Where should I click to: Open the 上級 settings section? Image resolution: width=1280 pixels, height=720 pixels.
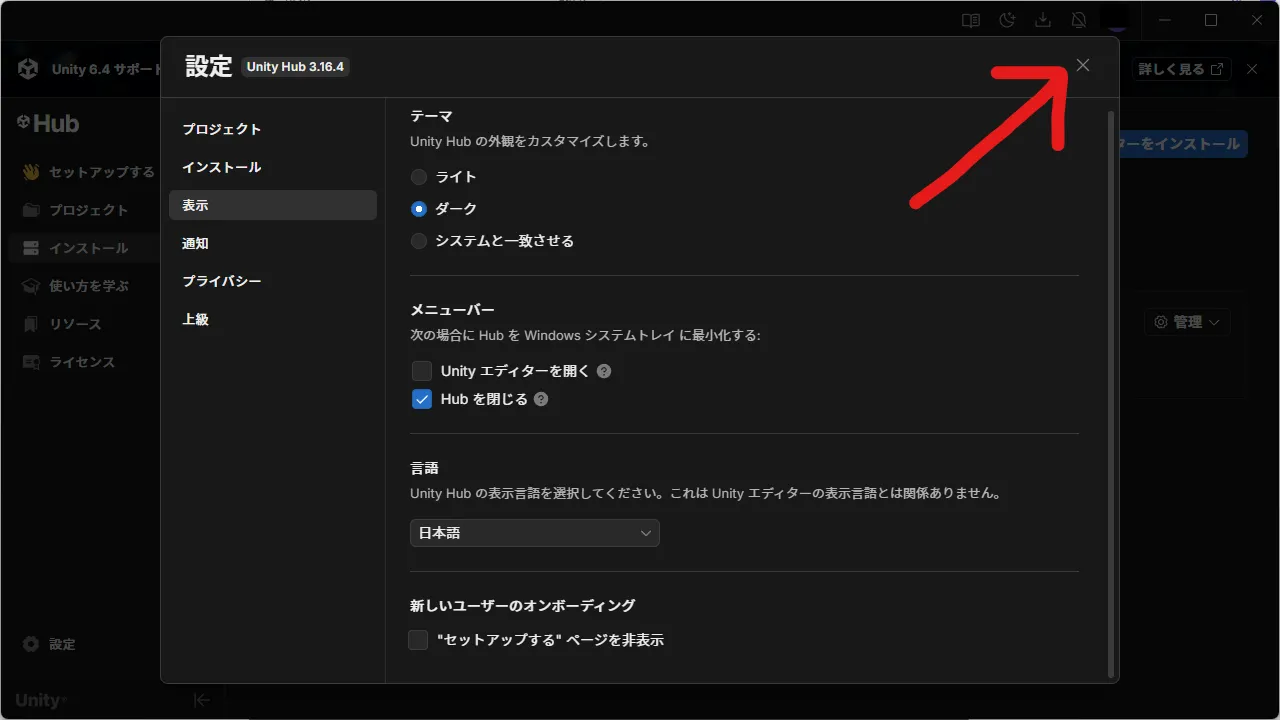point(195,318)
